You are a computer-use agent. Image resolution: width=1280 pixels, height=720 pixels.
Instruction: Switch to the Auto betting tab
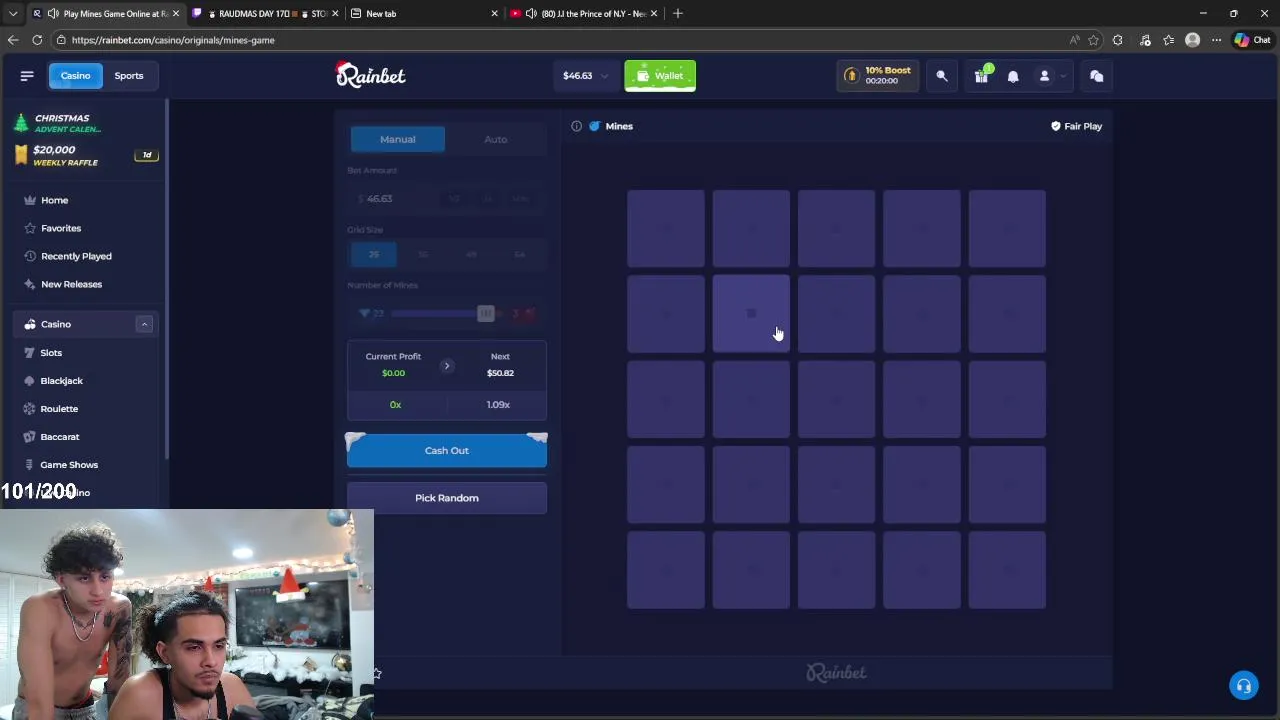(x=496, y=139)
